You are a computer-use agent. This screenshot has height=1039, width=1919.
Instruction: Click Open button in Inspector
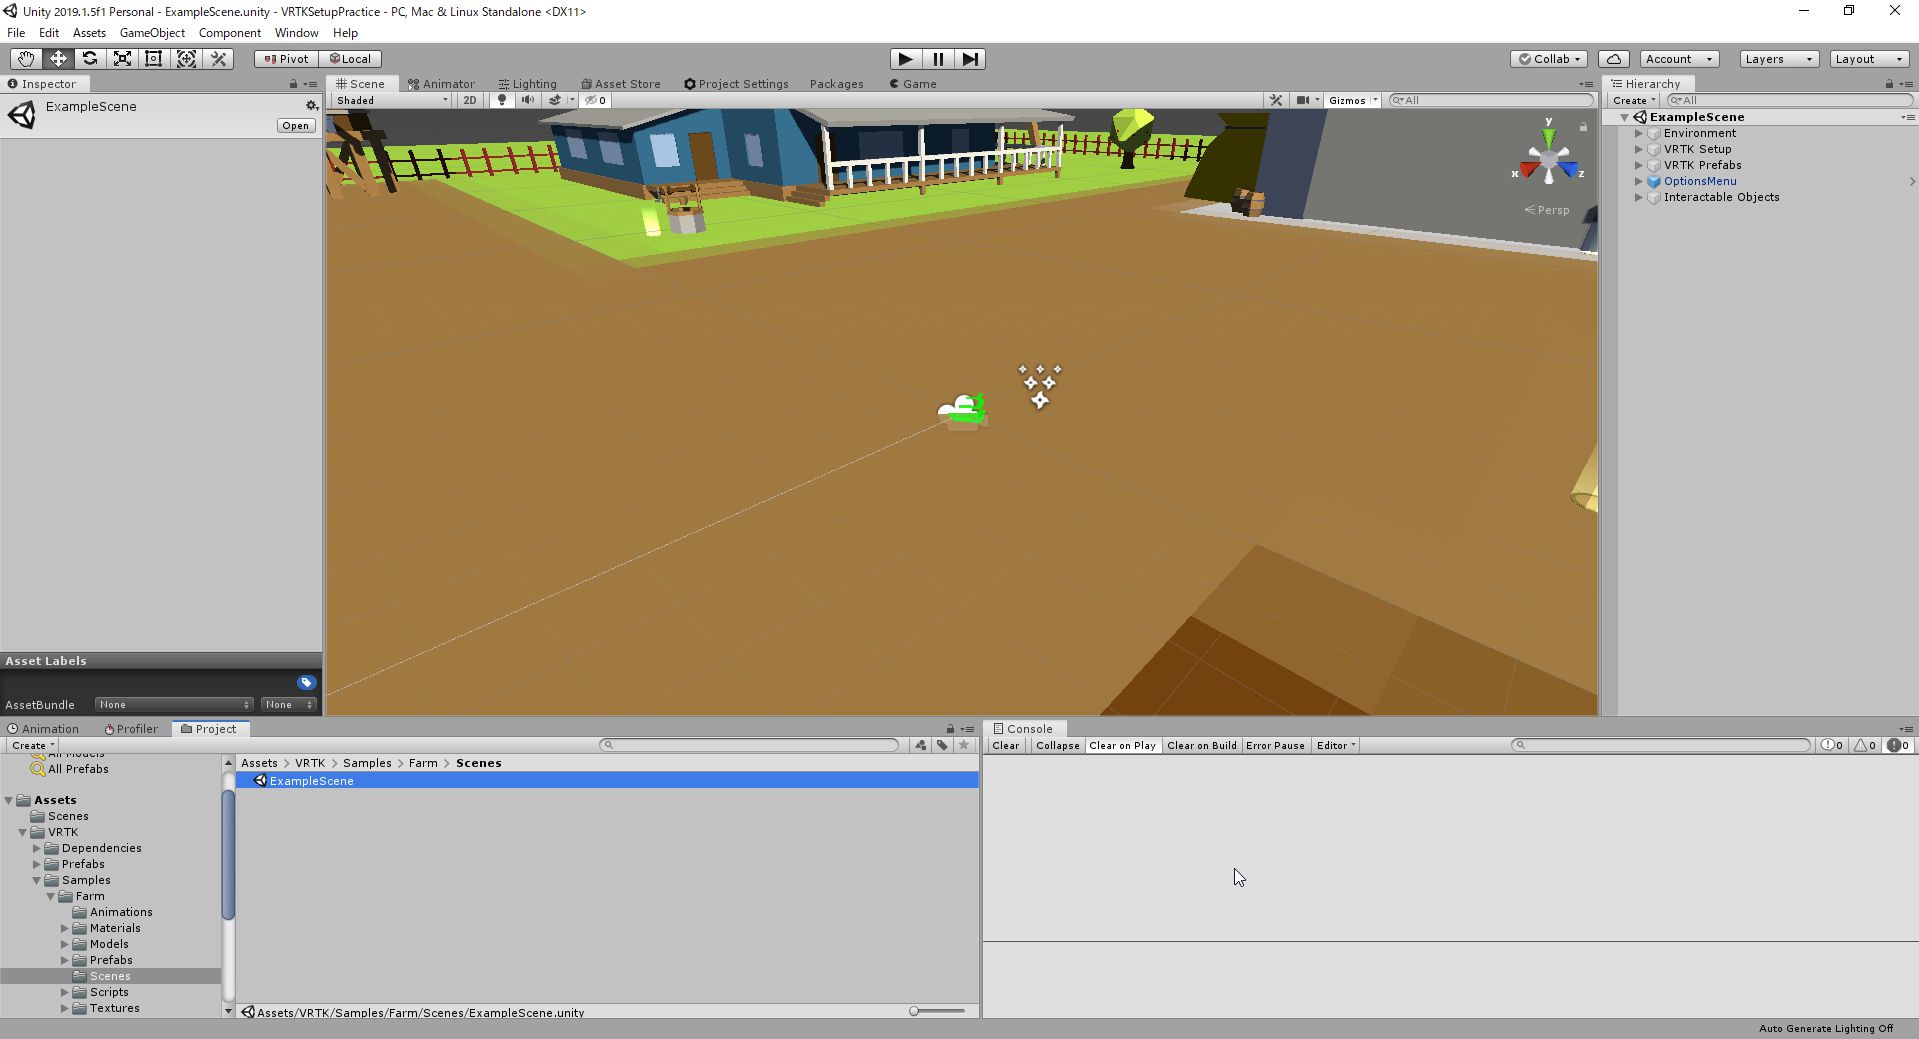point(295,126)
